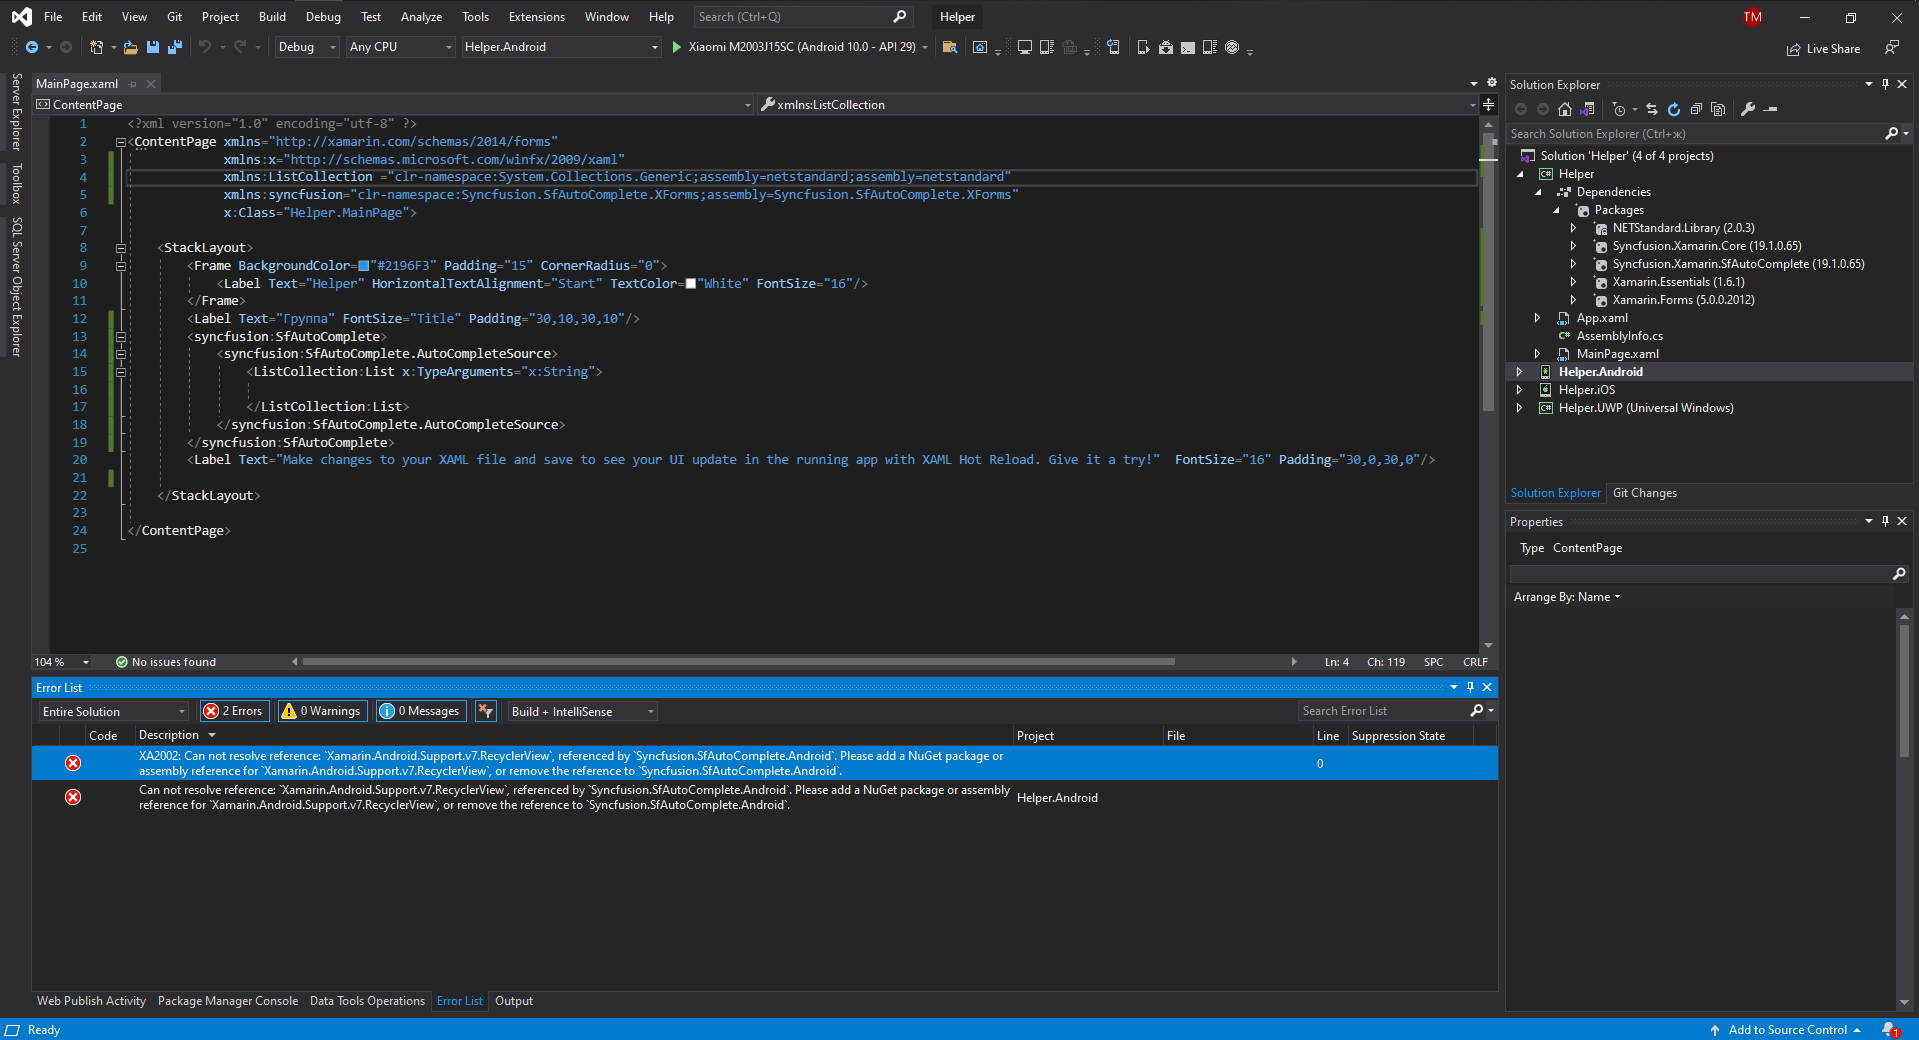This screenshot has width=1919, height=1040.
Task: Open the Helper.Android startup project dropdown
Action: click(x=561, y=47)
